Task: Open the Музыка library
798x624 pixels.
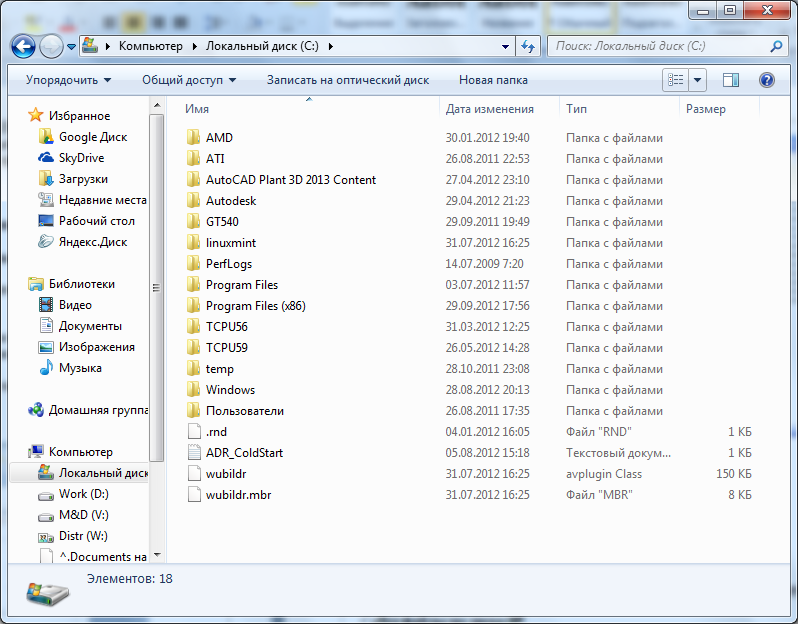Action: (70, 368)
